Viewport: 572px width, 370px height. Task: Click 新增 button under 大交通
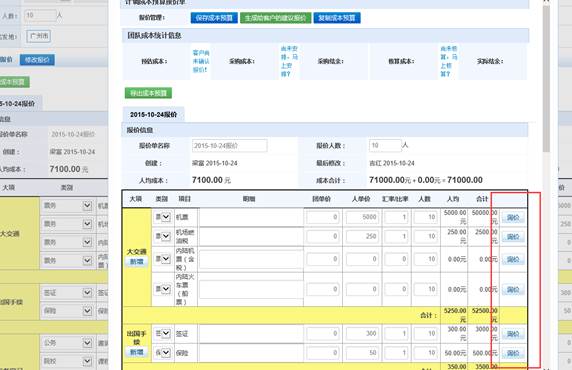point(137,262)
